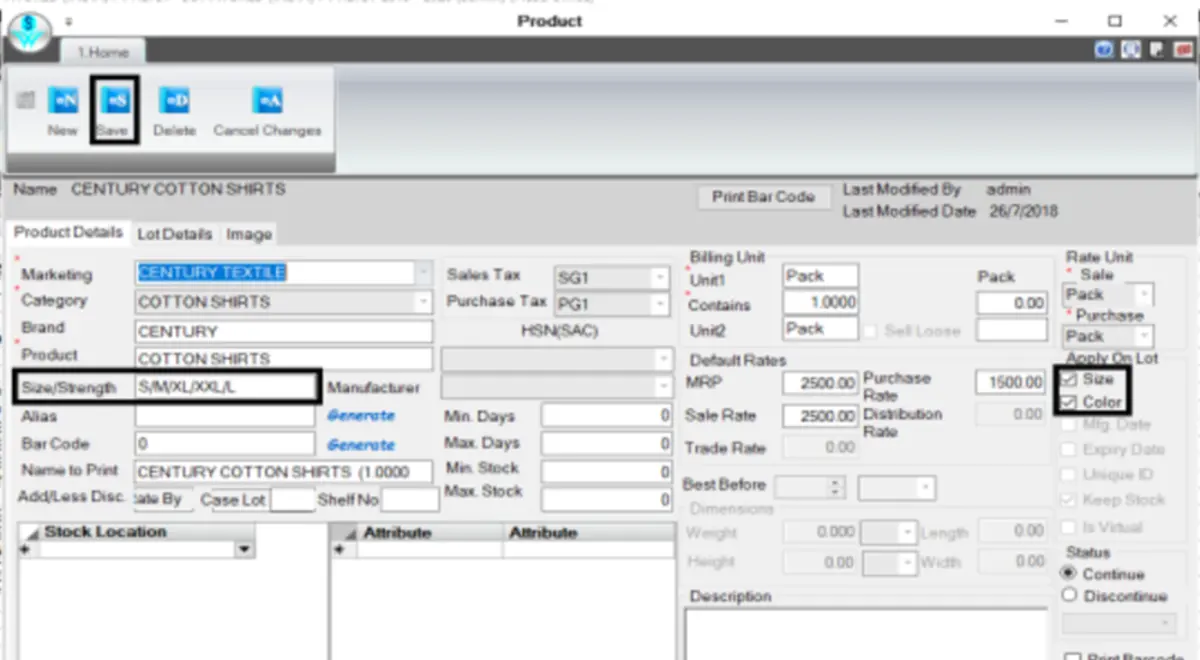Screen dimensions: 1200x660
Task: Open the quick access arrow beside the logo
Action: (68, 20)
